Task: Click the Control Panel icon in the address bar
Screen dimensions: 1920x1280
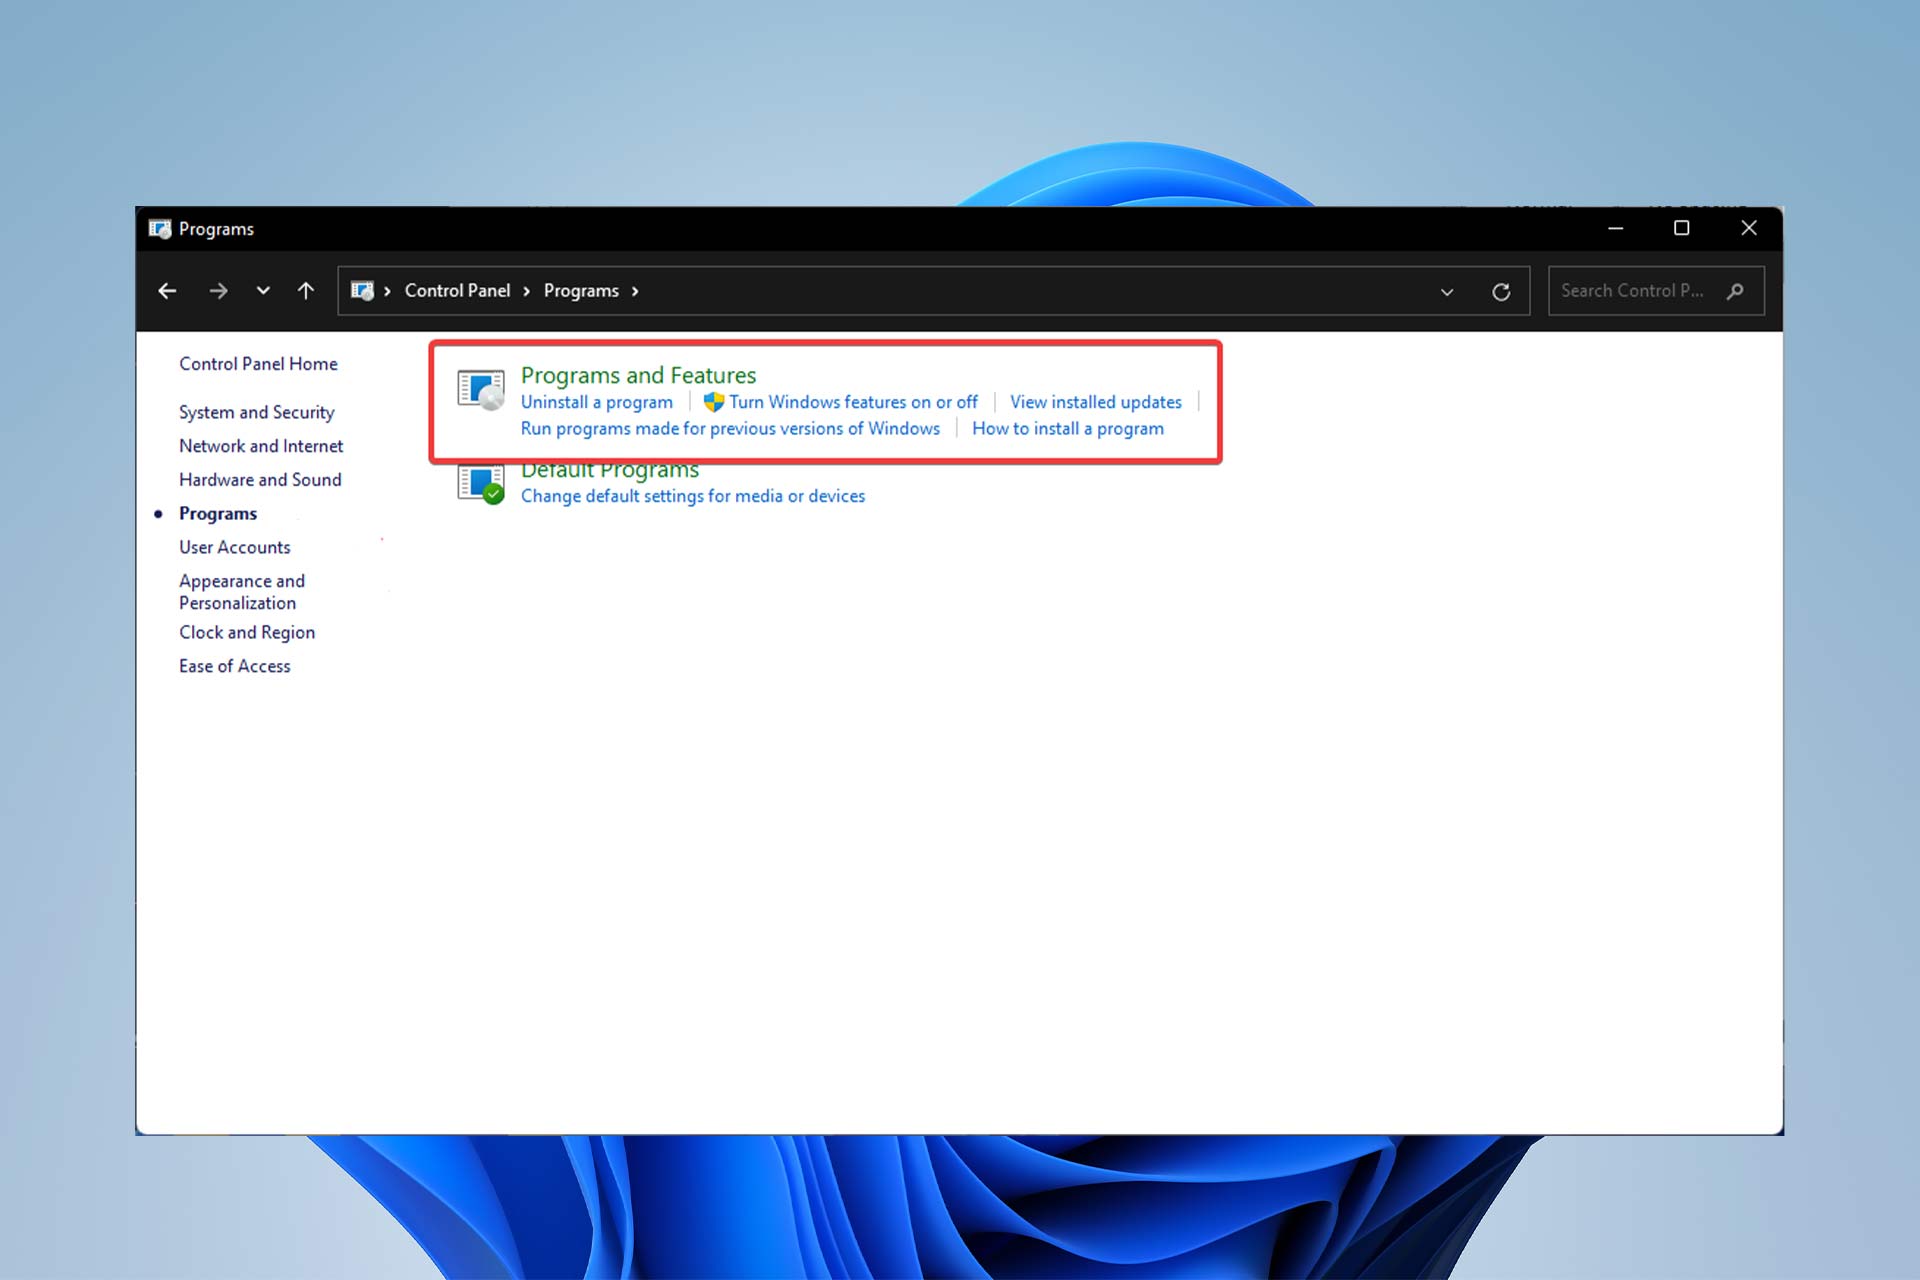Action: click(x=363, y=290)
